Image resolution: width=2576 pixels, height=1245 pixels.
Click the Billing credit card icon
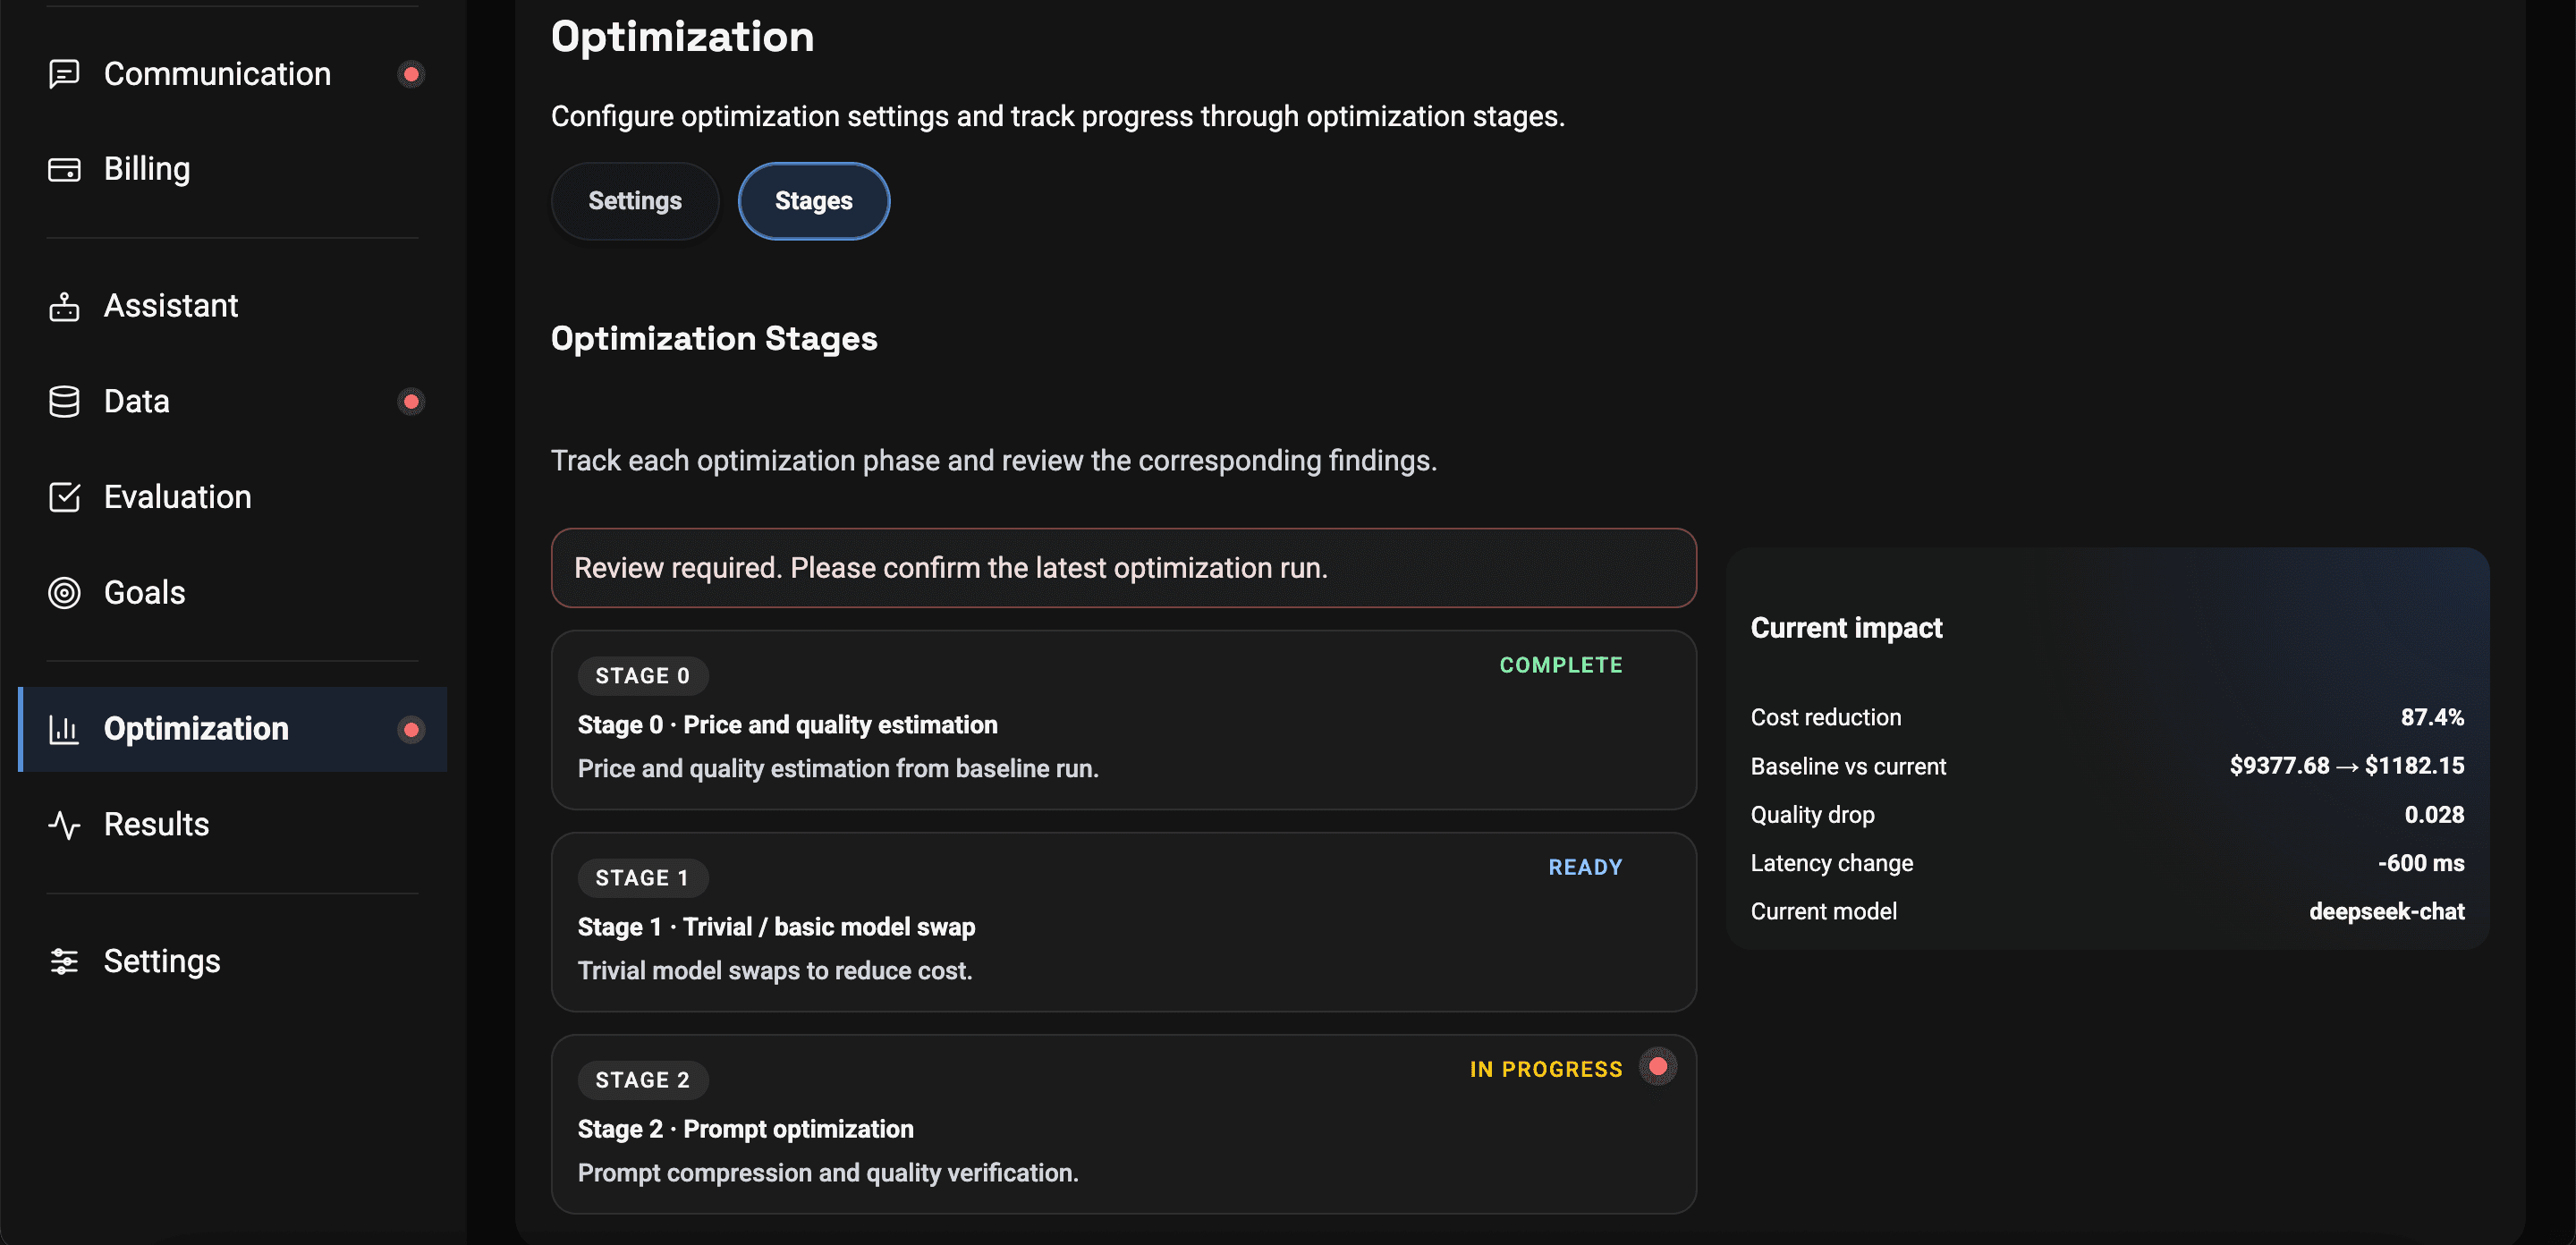64,169
